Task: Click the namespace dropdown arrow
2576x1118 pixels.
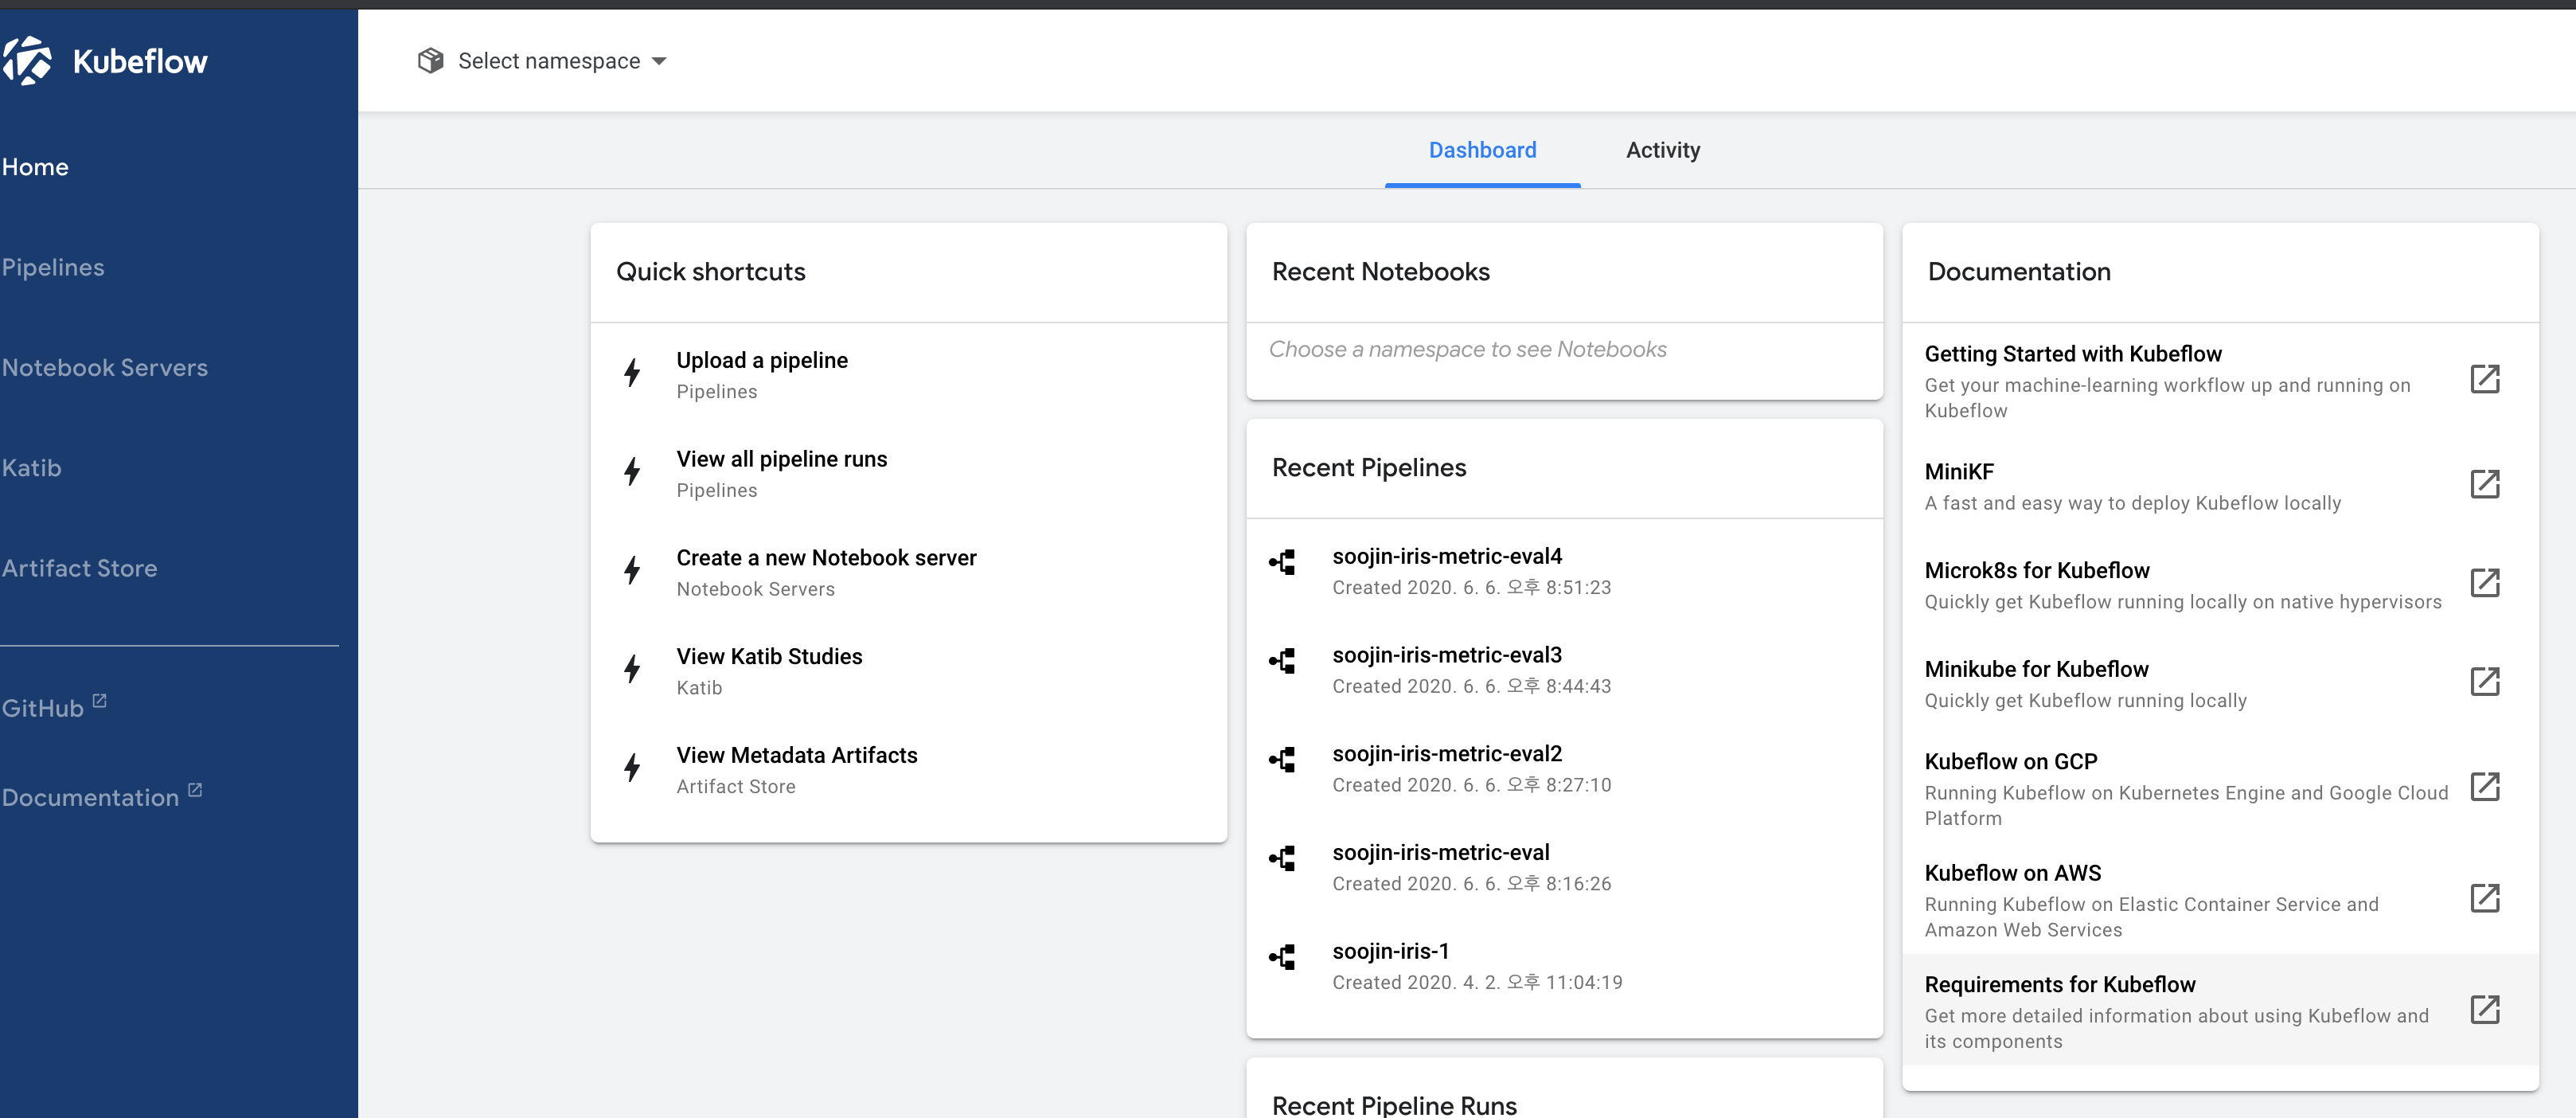Action: [x=659, y=61]
